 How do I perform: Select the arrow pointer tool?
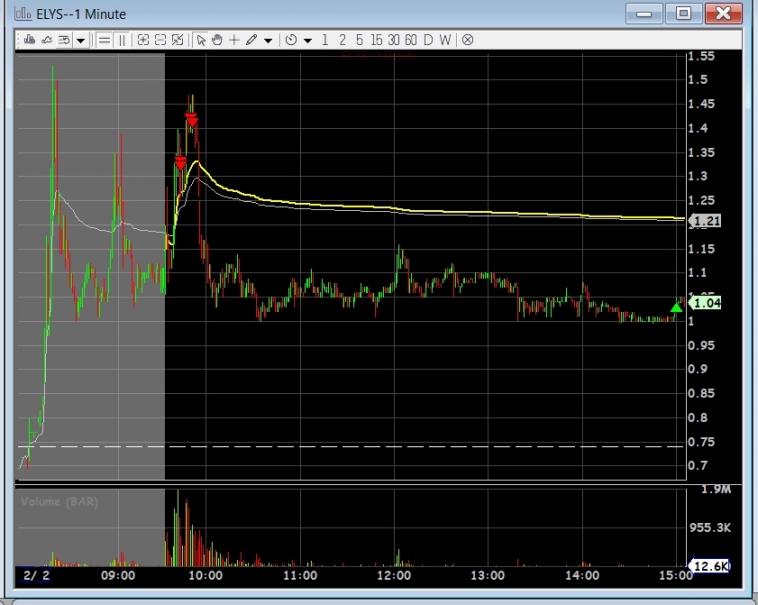[x=201, y=40]
